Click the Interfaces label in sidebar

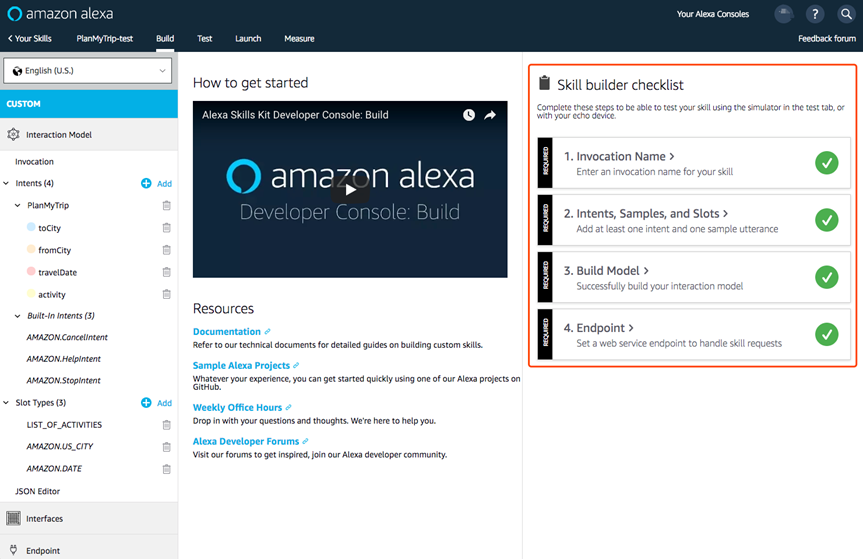[x=45, y=519]
